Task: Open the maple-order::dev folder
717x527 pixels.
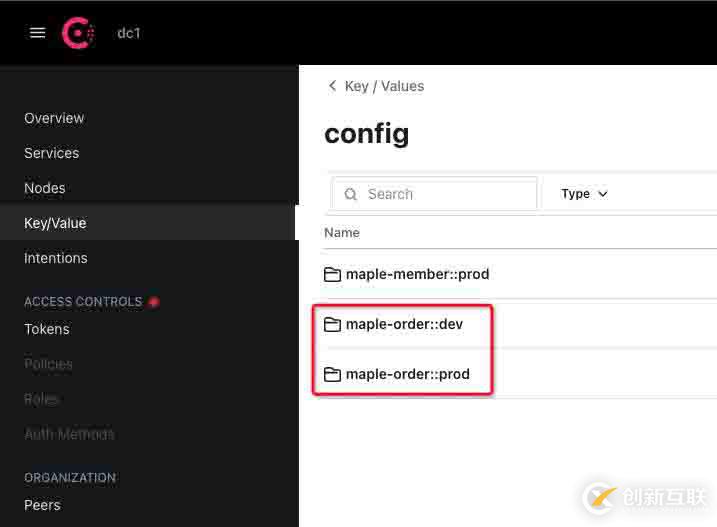Action: pos(404,324)
